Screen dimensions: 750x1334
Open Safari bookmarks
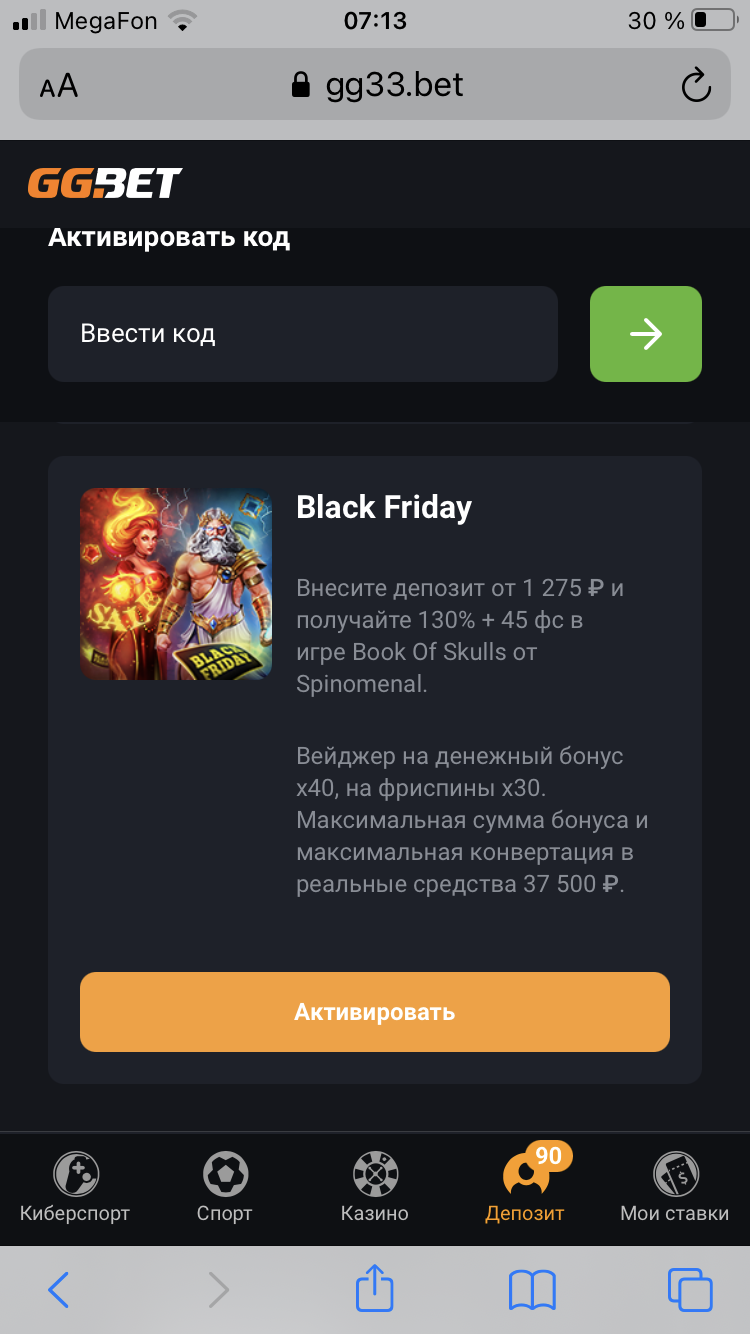coord(532,1290)
